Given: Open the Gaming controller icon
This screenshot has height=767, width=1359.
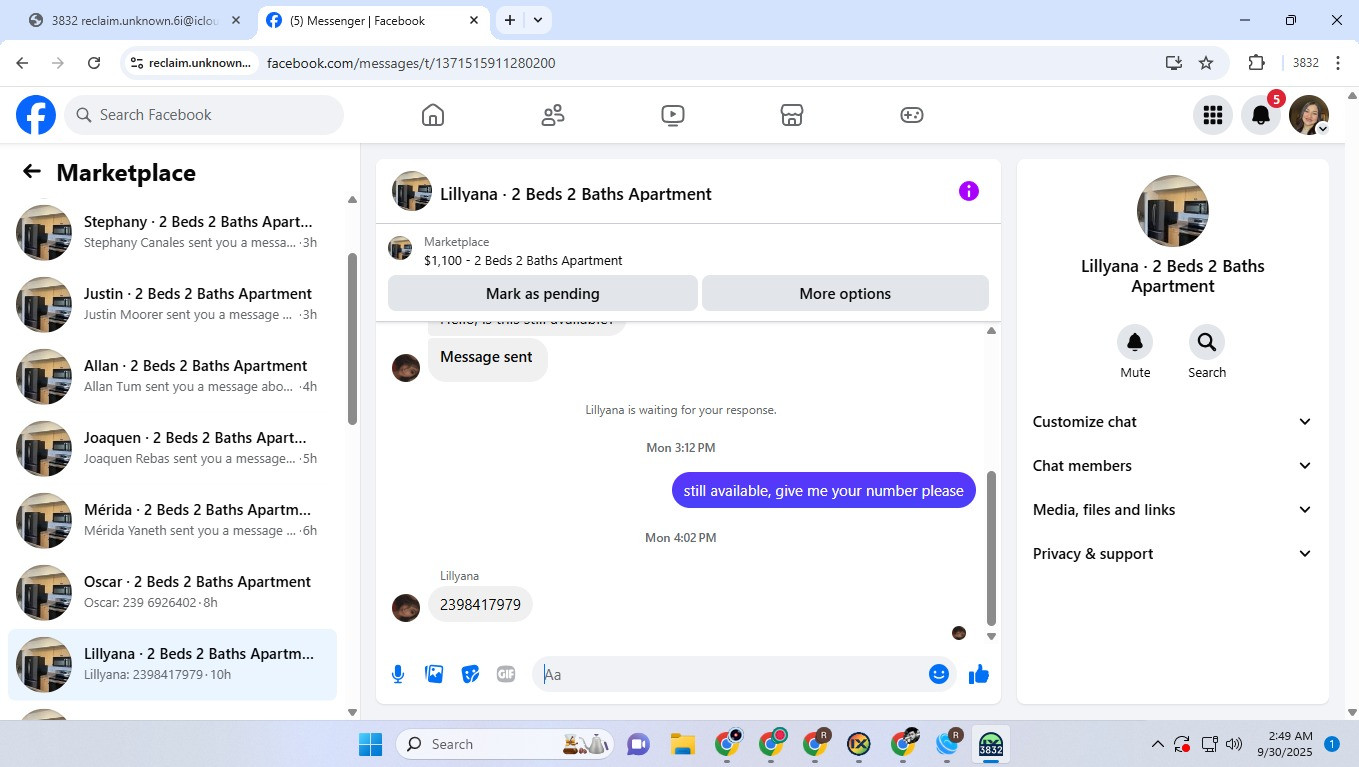Looking at the screenshot, I should [x=912, y=115].
